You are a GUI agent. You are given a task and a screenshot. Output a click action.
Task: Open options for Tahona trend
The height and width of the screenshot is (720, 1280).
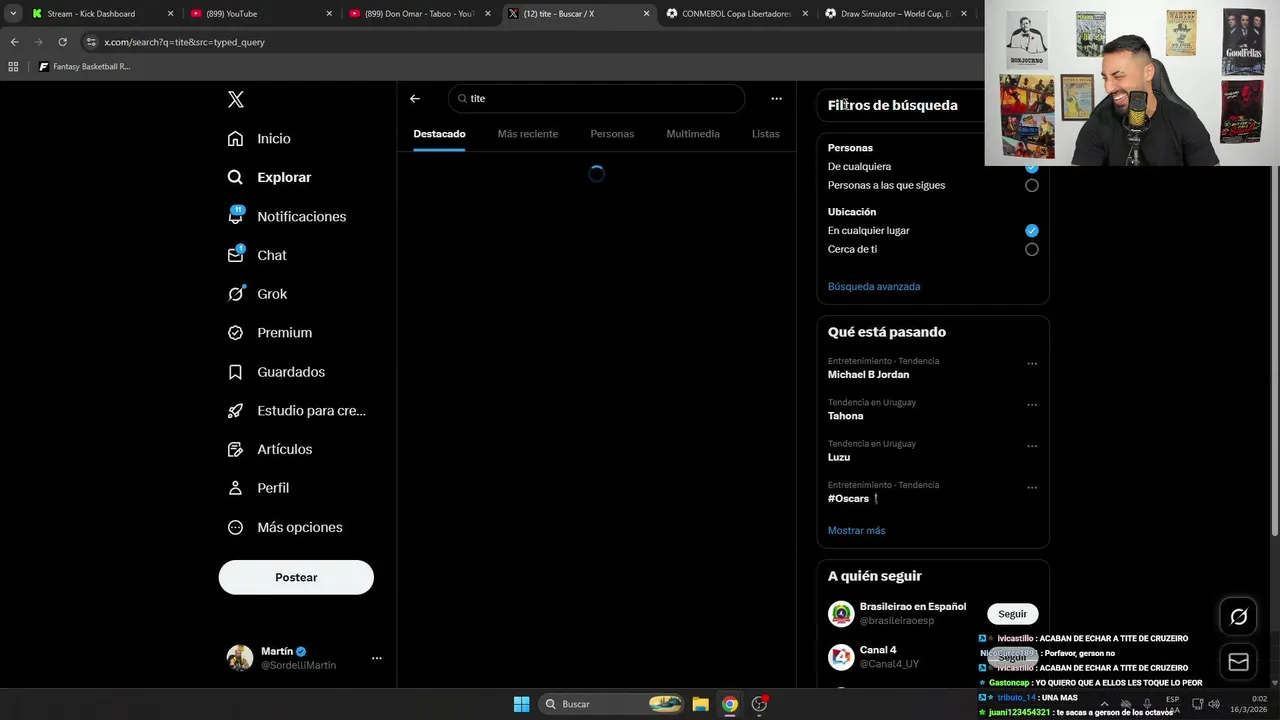click(x=1032, y=405)
